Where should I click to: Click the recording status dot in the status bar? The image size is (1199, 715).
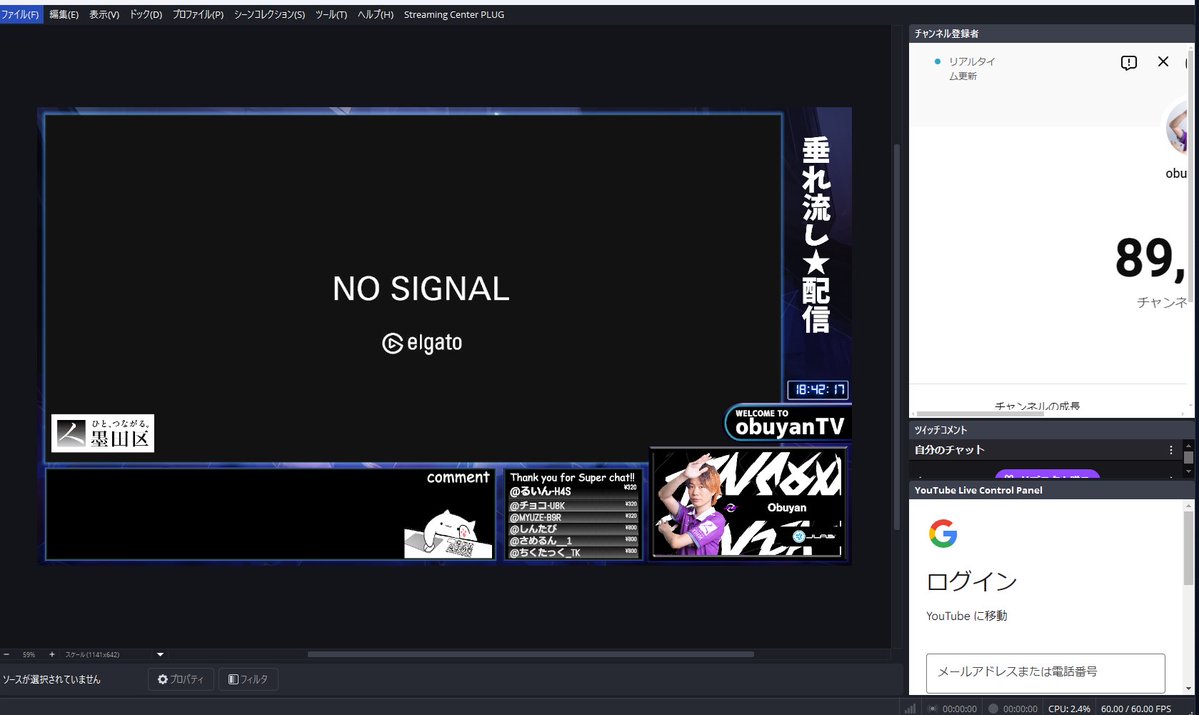(994, 708)
